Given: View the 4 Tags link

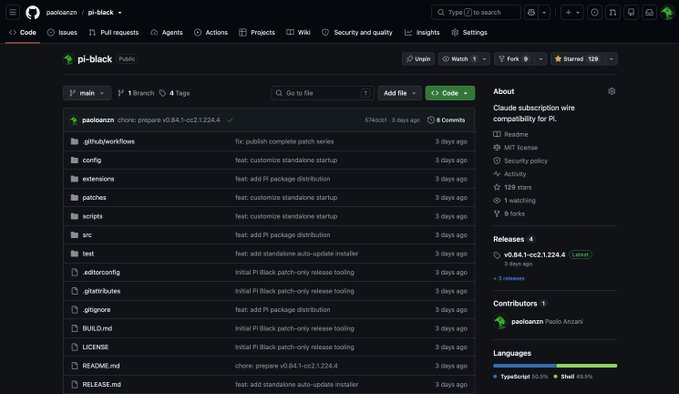Looking at the screenshot, I should click(174, 93).
